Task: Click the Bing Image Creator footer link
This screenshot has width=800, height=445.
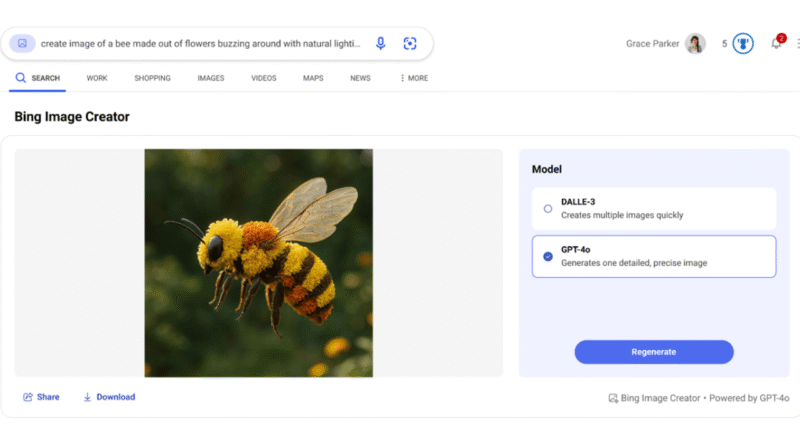Action: 660,398
